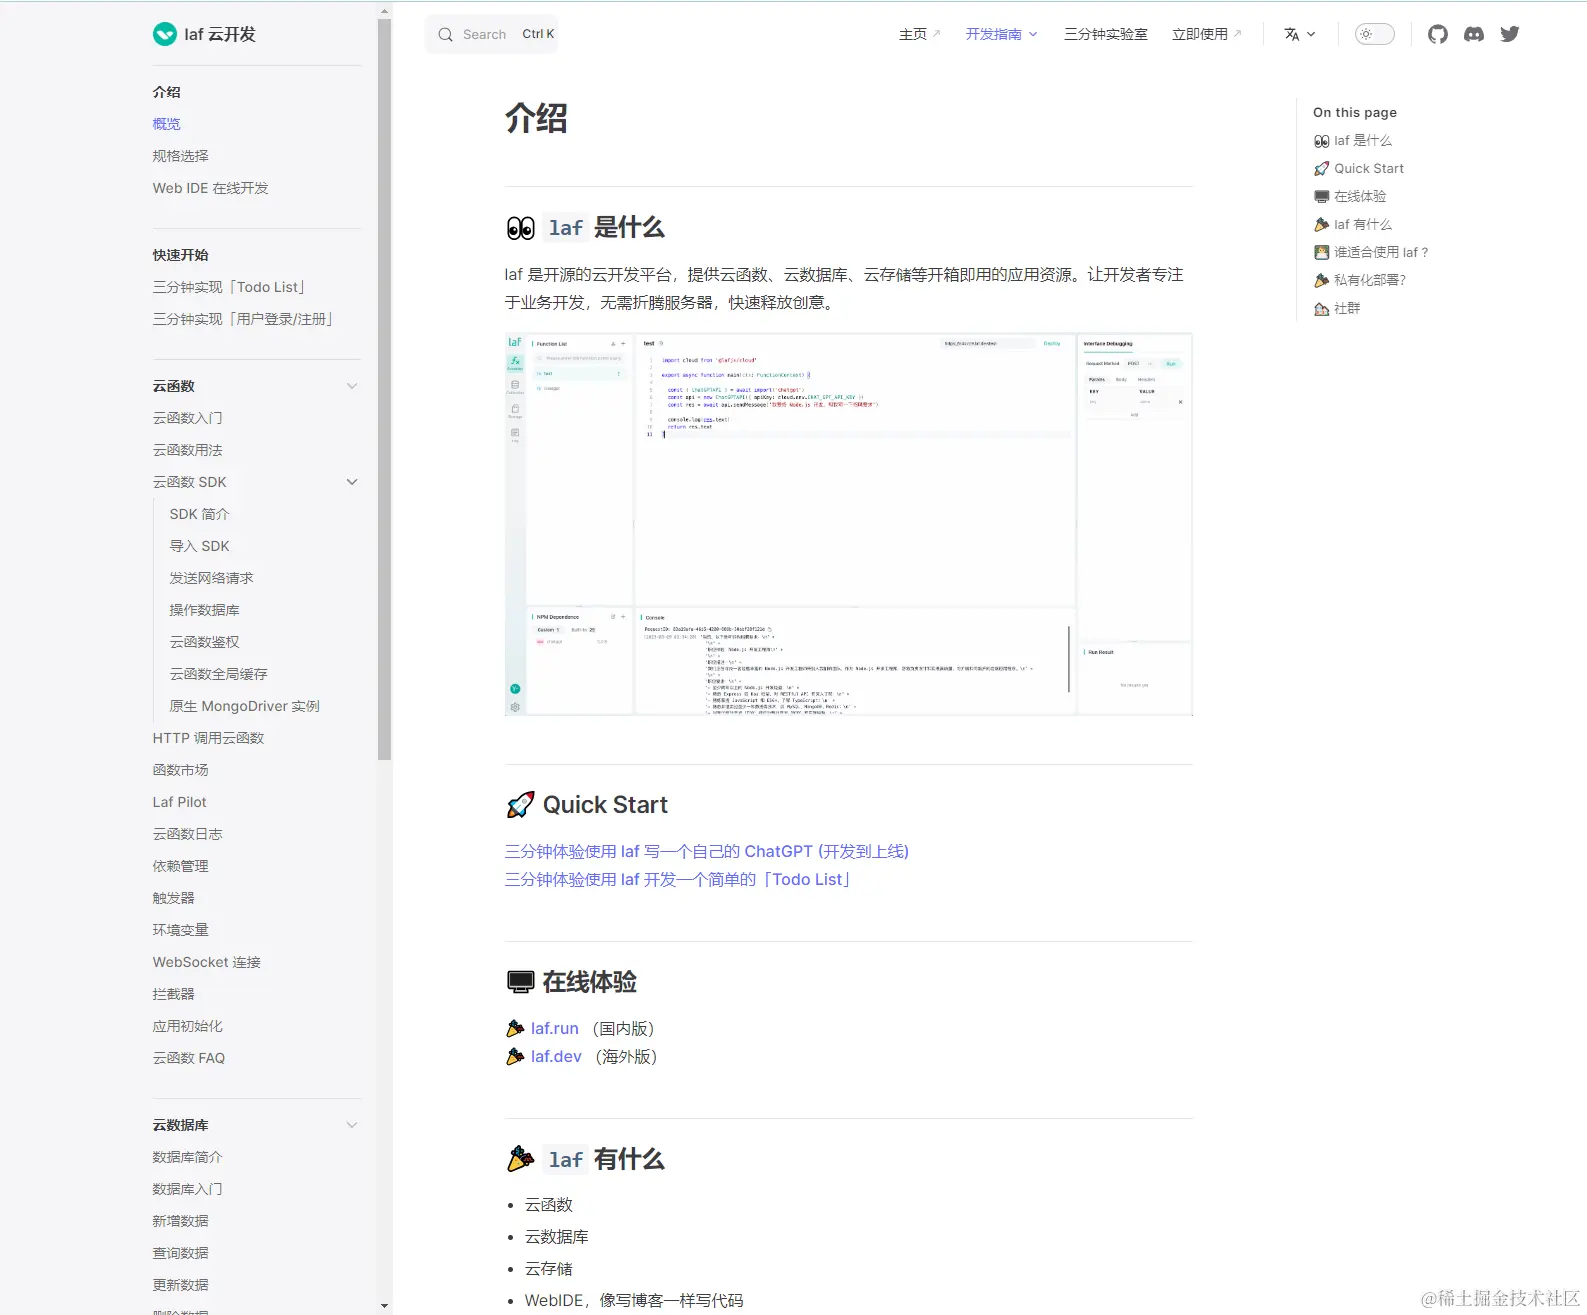Open 三分钟实现「用户登录/注册」 sidebar page
This screenshot has height=1315, width=1587.
tap(243, 319)
